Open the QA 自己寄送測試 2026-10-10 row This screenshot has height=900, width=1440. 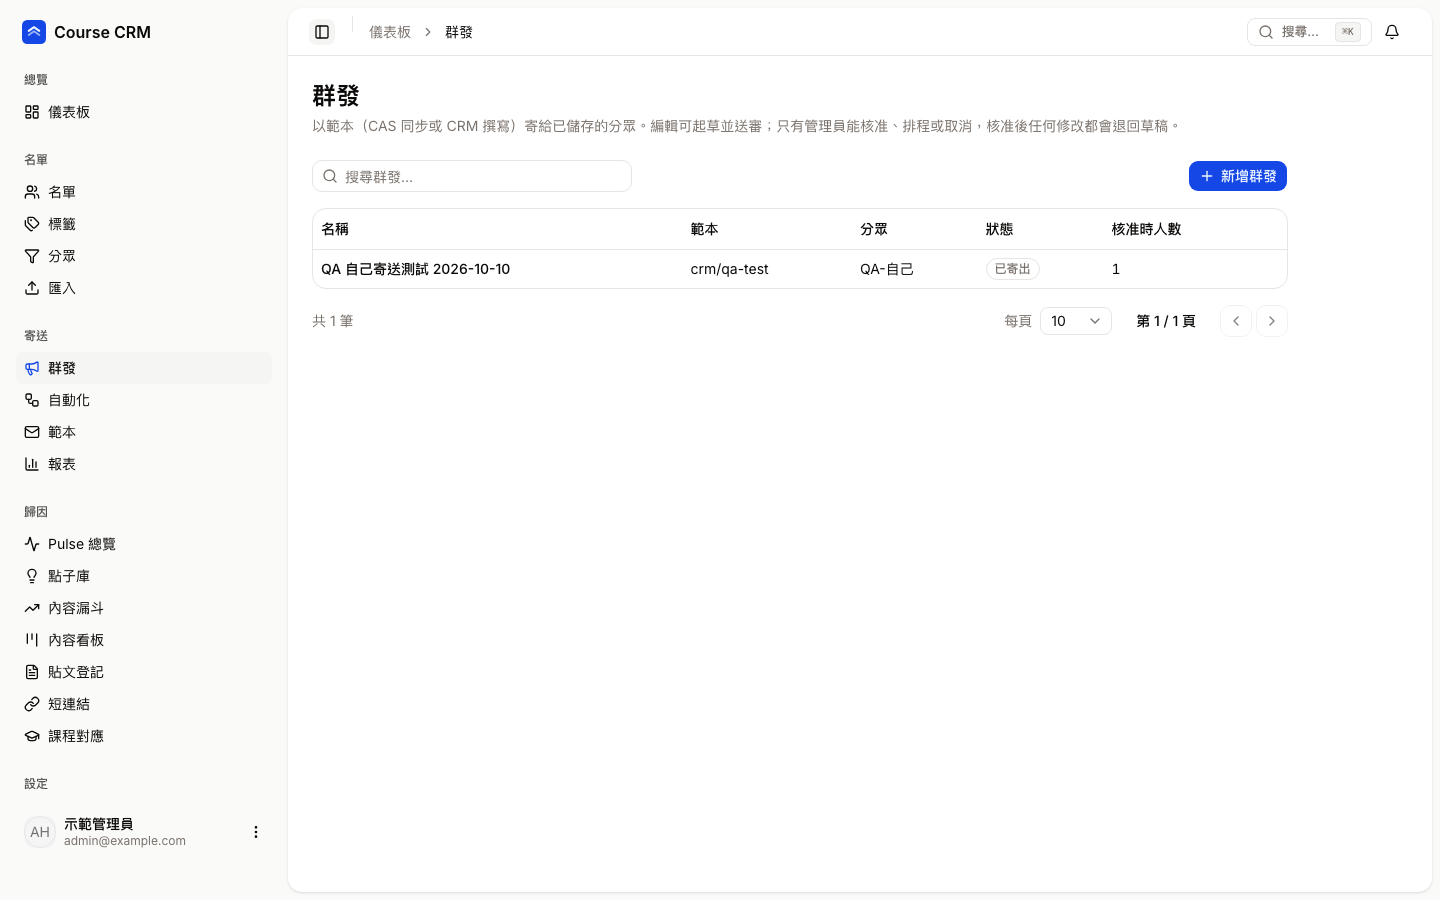click(800, 269)
